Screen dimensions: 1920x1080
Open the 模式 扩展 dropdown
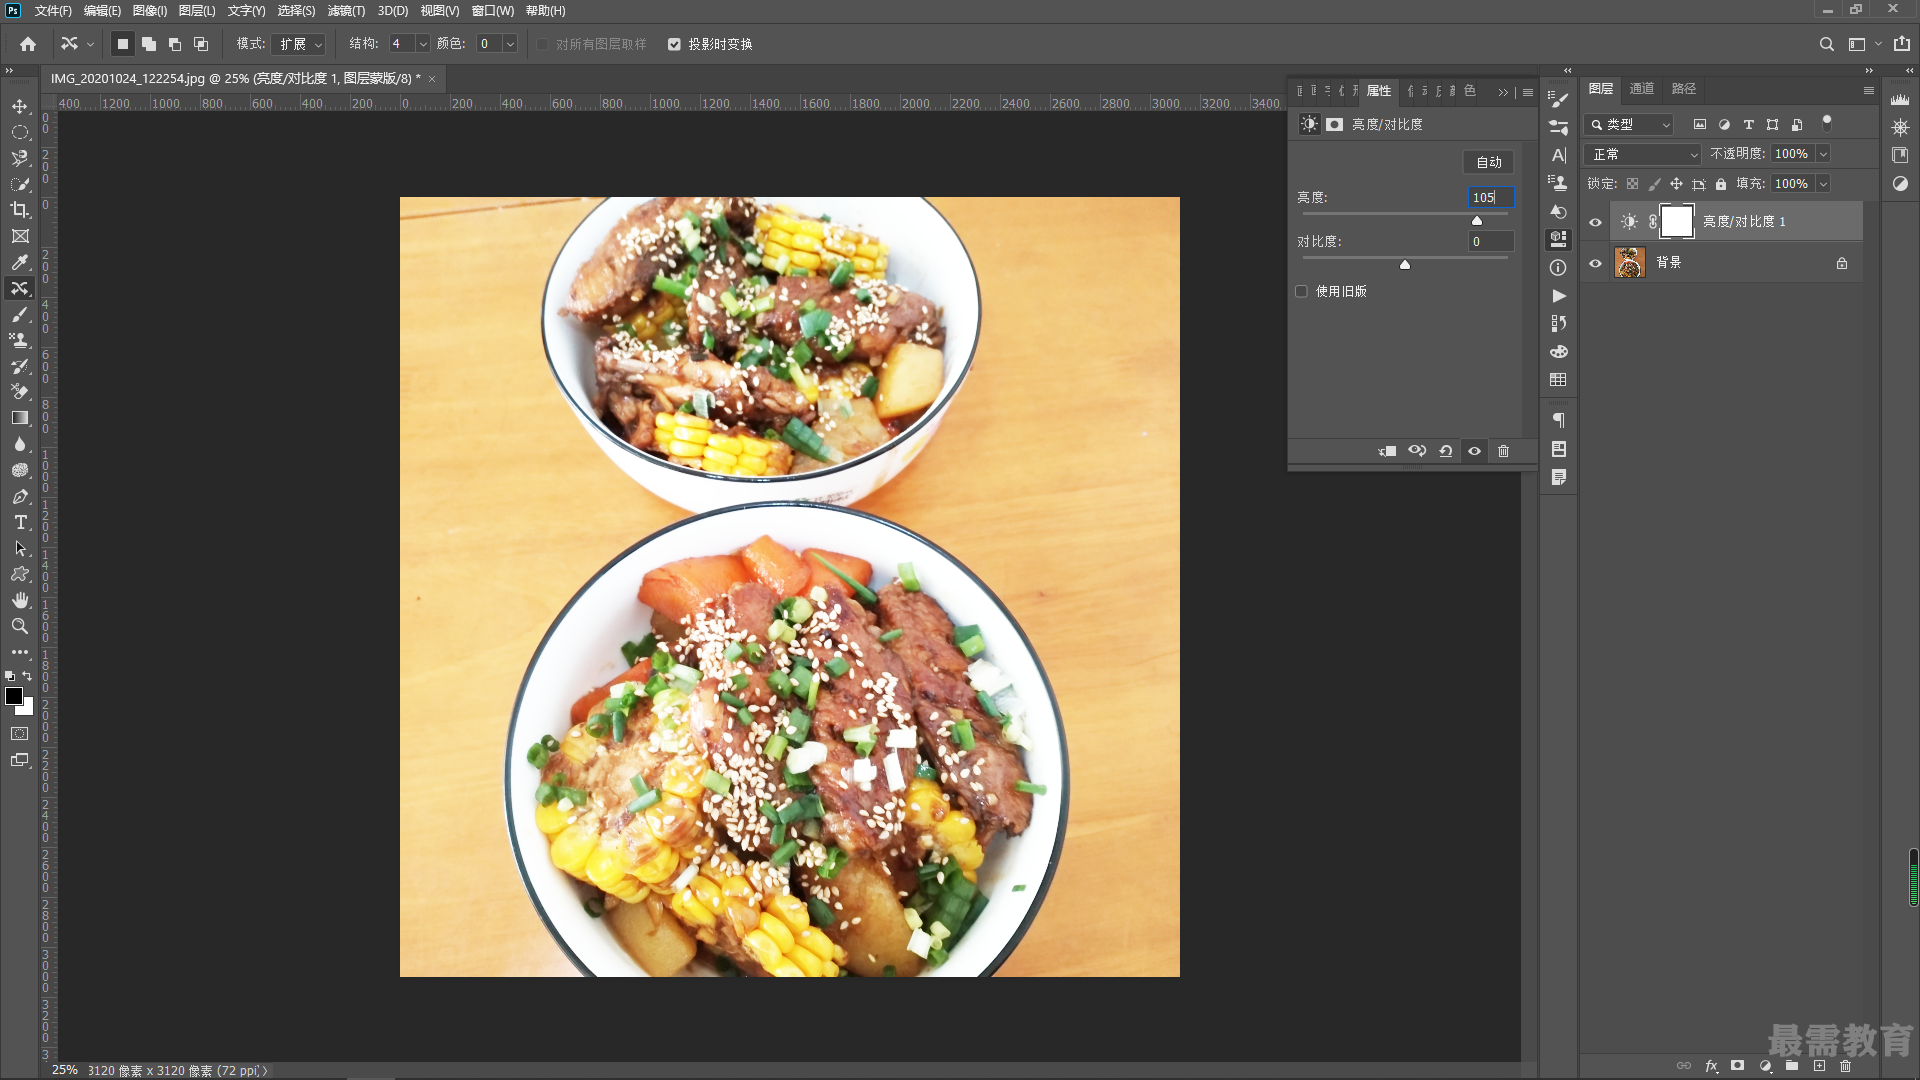click(x=299, y=44)
